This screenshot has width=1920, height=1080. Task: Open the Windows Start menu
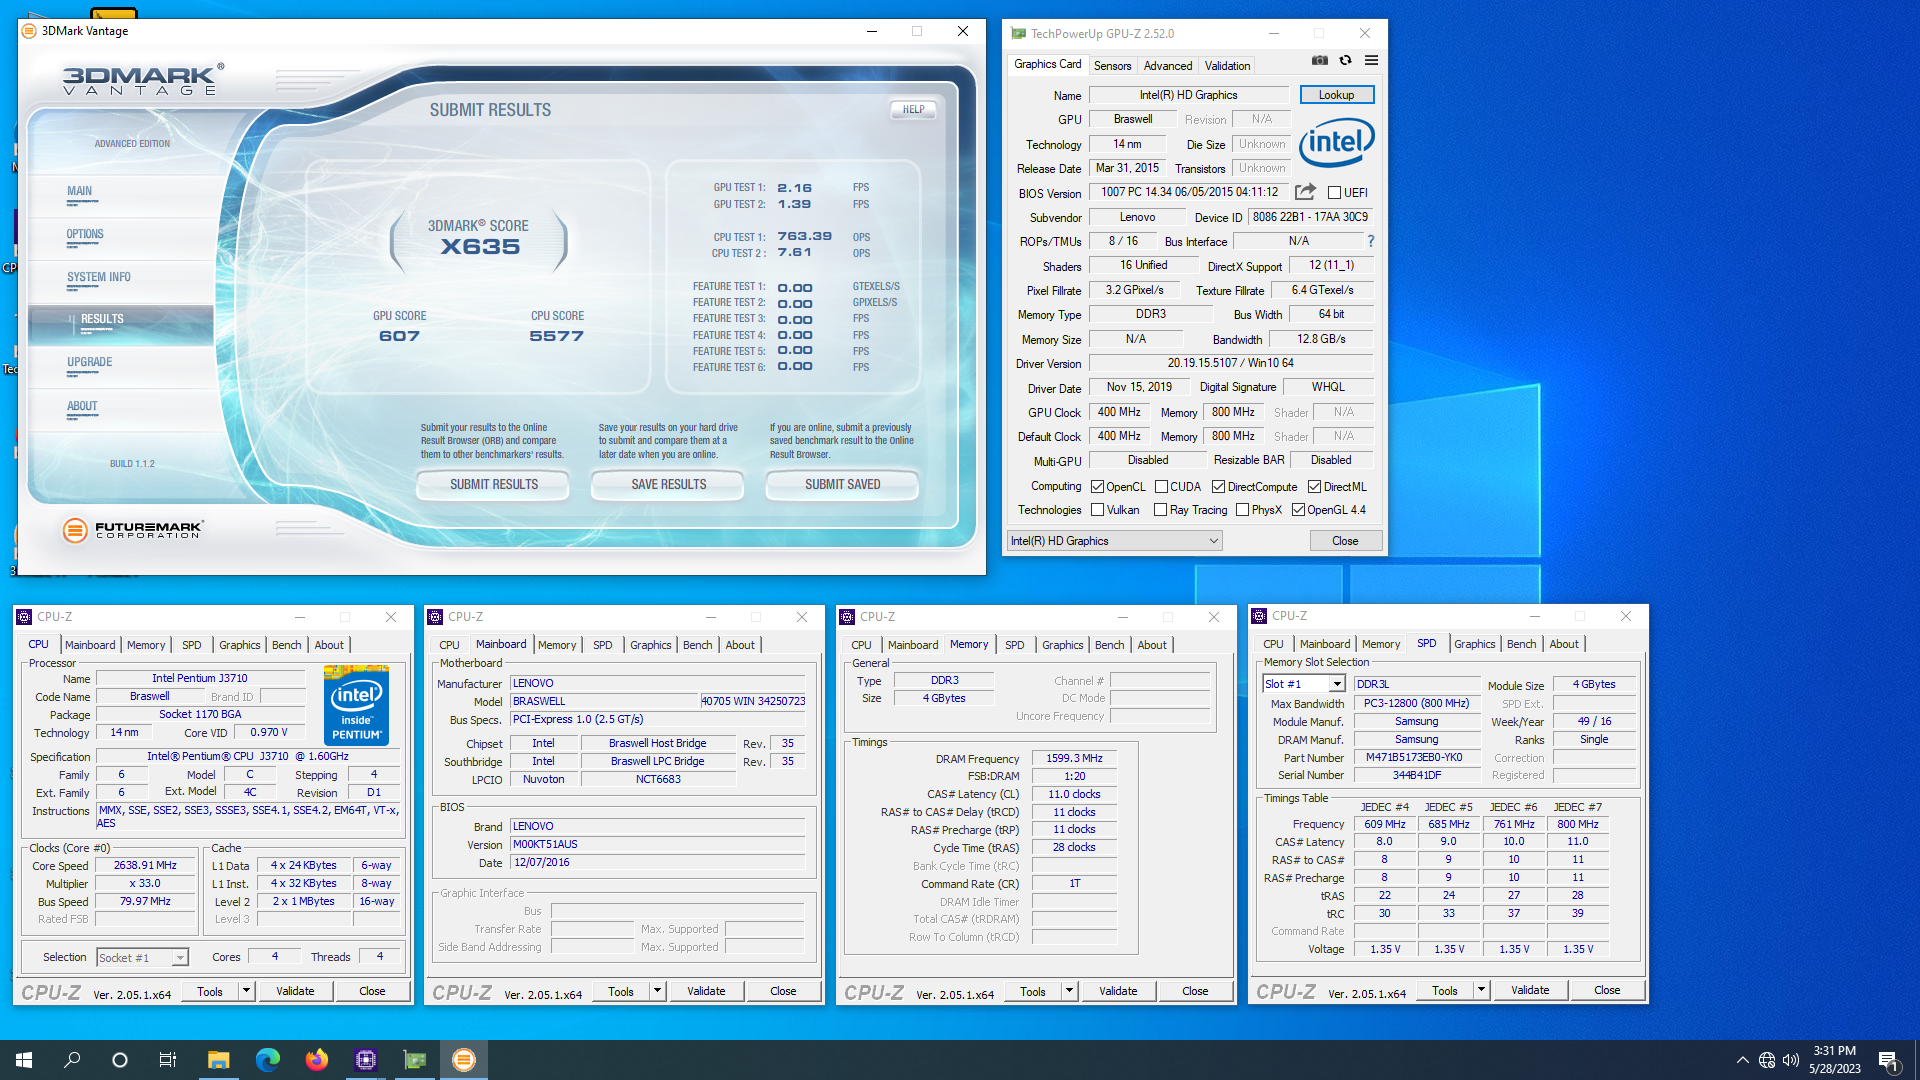(x=24, y=1060)
